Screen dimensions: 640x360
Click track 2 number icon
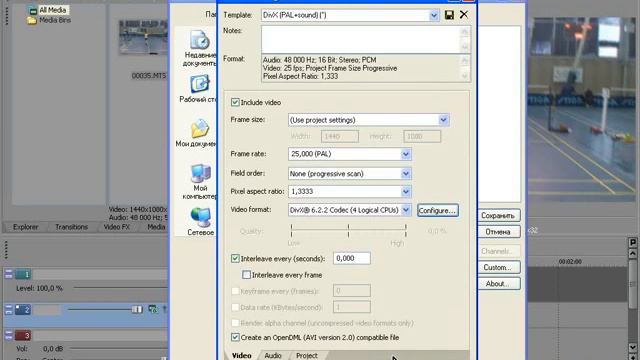(23, 310)
